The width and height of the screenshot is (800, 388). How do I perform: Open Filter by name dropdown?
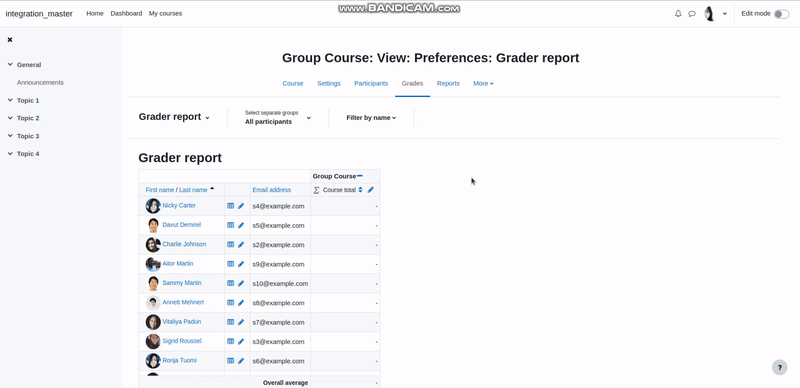(371, 118)
